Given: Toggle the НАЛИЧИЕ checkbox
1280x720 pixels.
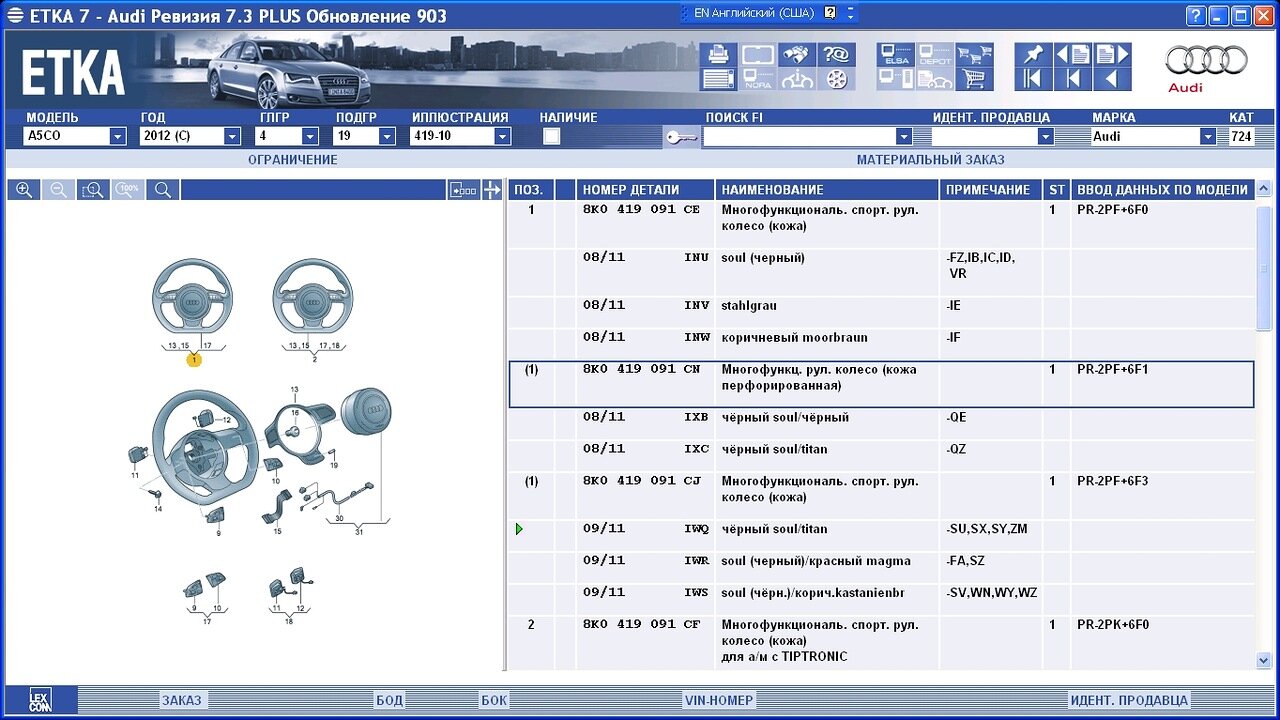Looking at the screenshot, I should pos(552,137).
